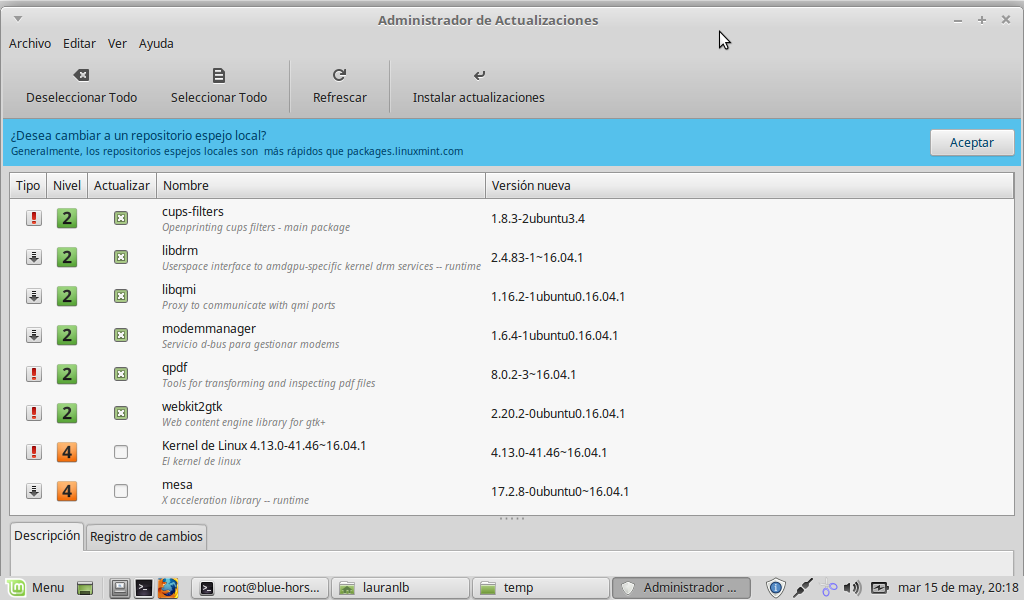Click the volume icon in system tray
This screenshot has height=600, width=1024.
pos(852,588)
